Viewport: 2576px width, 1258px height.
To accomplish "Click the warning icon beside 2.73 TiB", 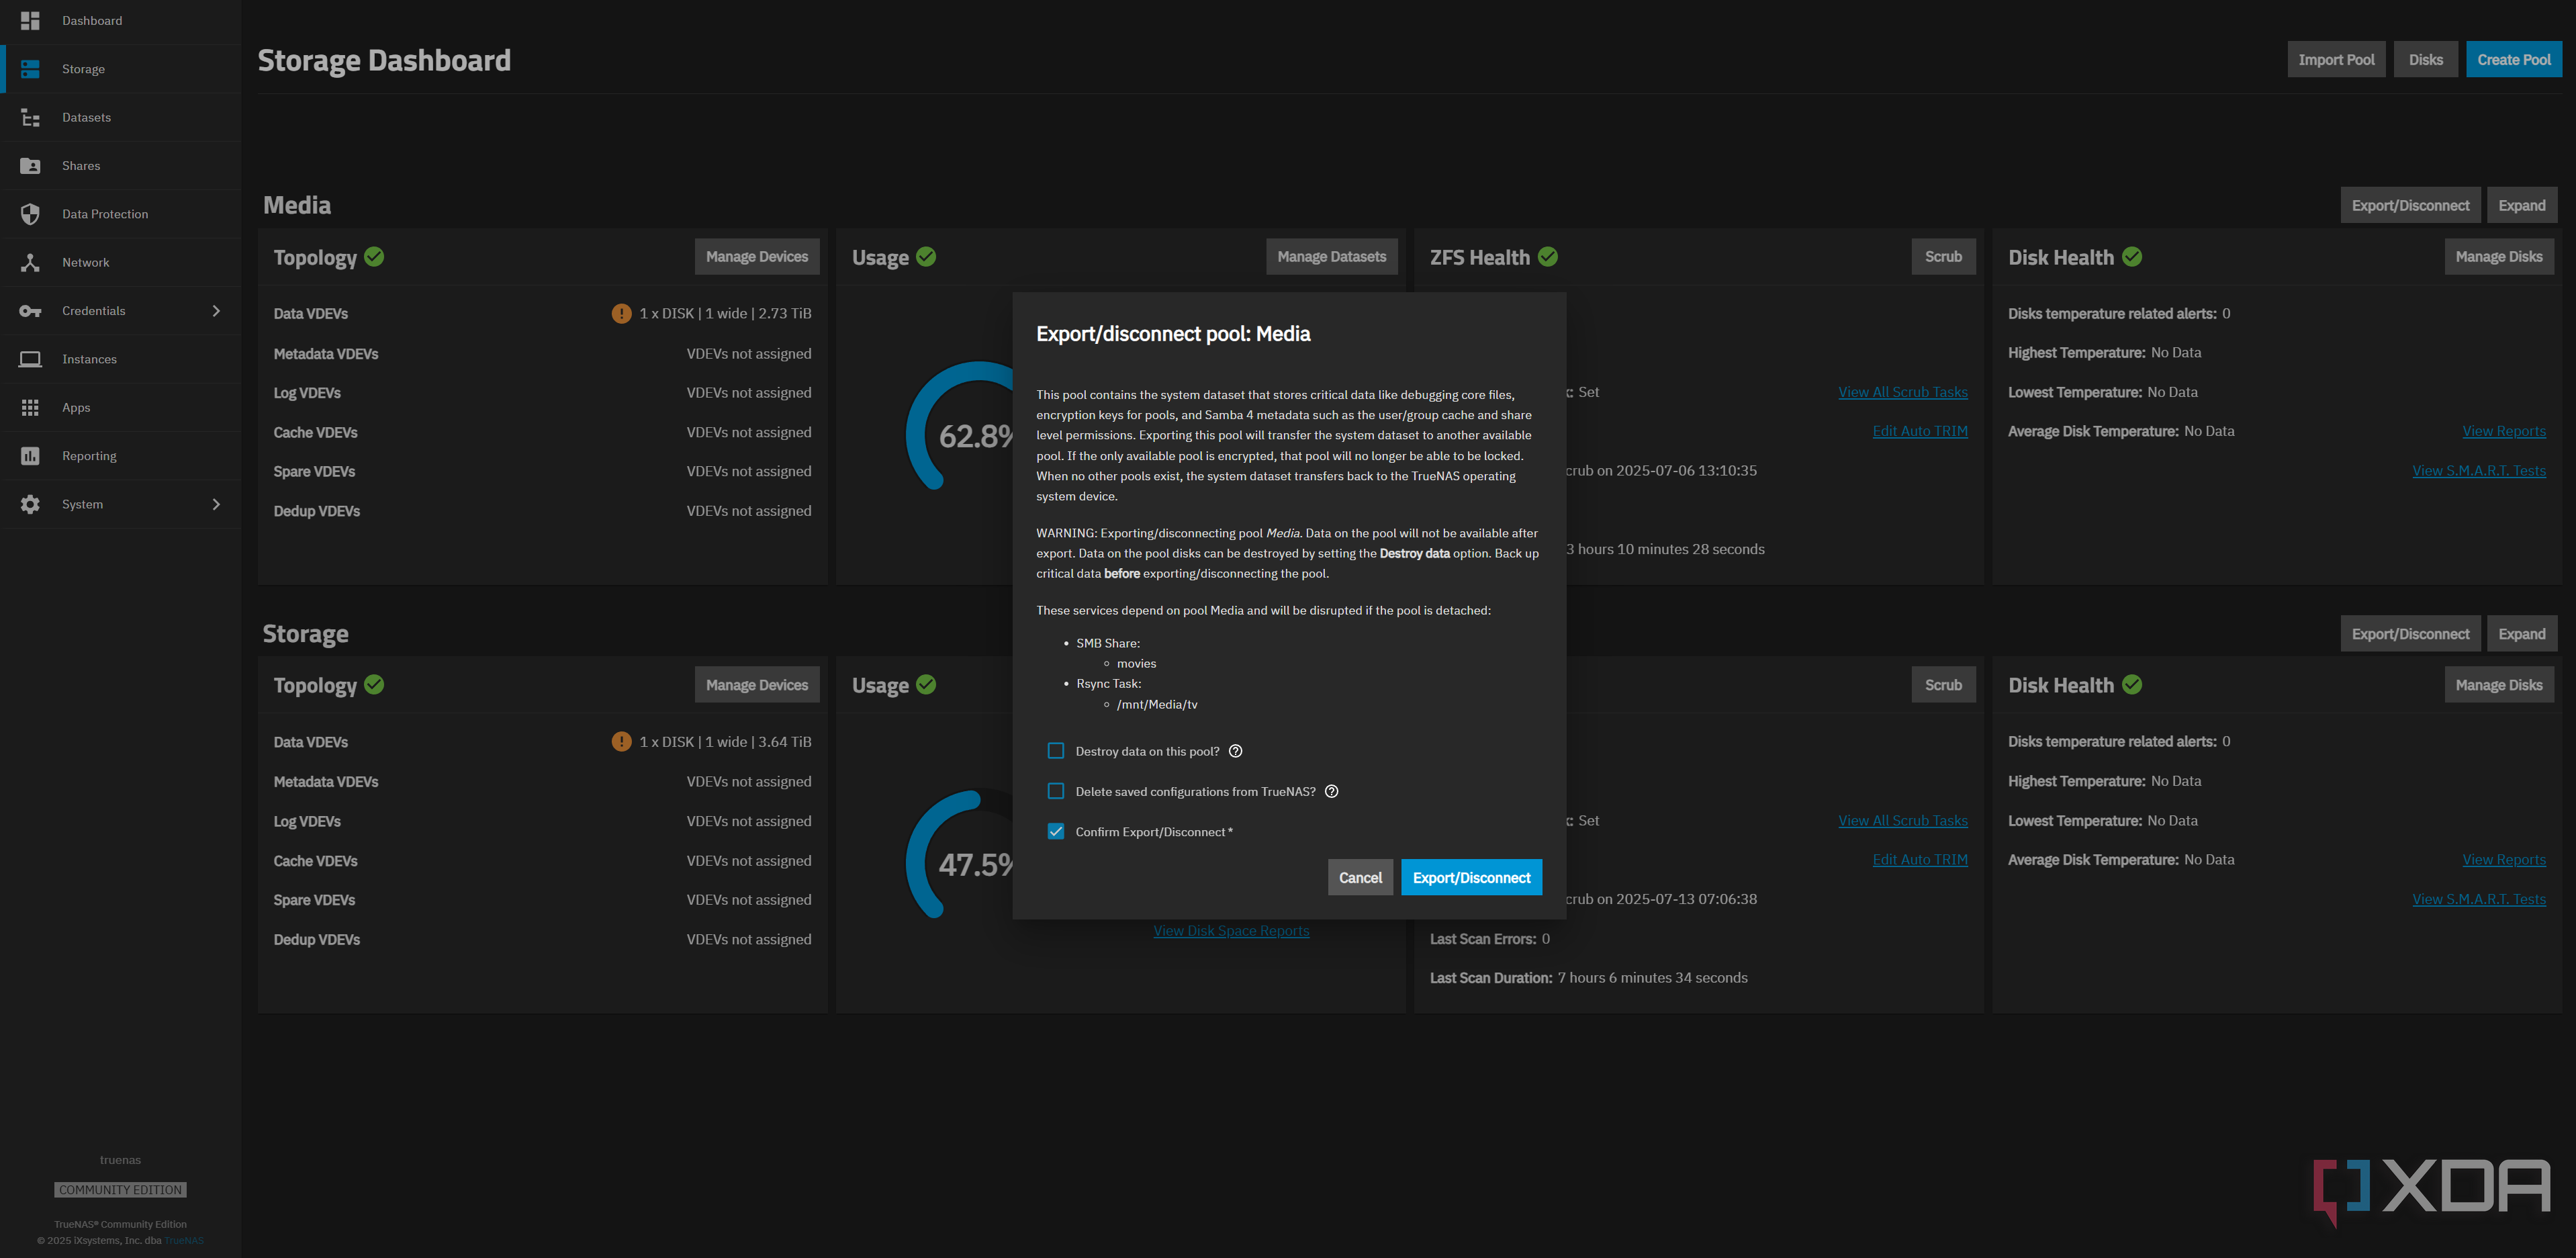I will coord(621,313).
